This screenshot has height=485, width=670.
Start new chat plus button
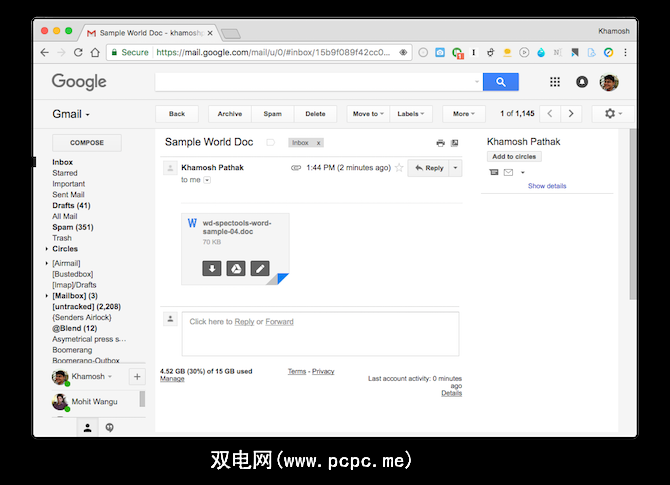click(x=137, y=376)
